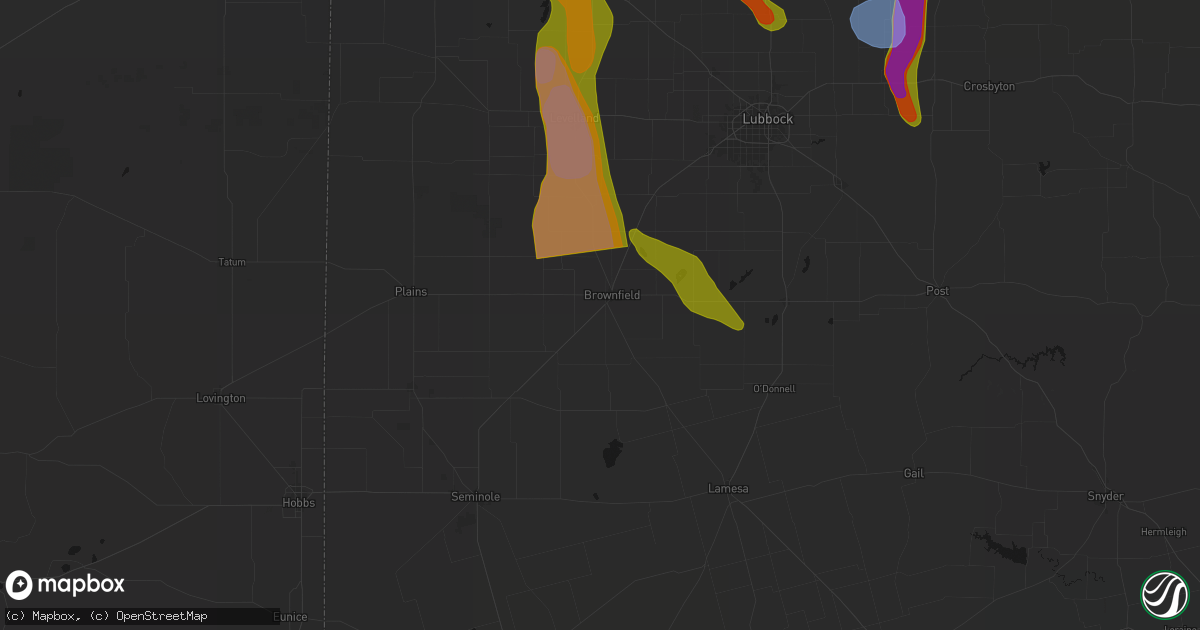
Task: Click the Eunice label
Action: 291,616
